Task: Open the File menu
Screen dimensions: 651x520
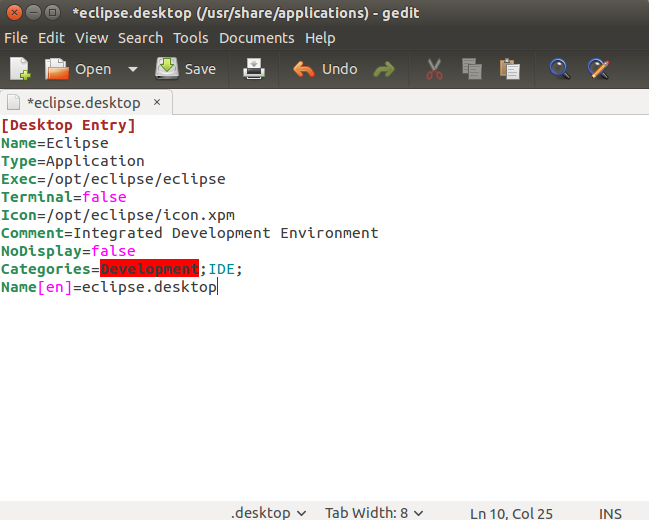Action: [x=16, y=38]
